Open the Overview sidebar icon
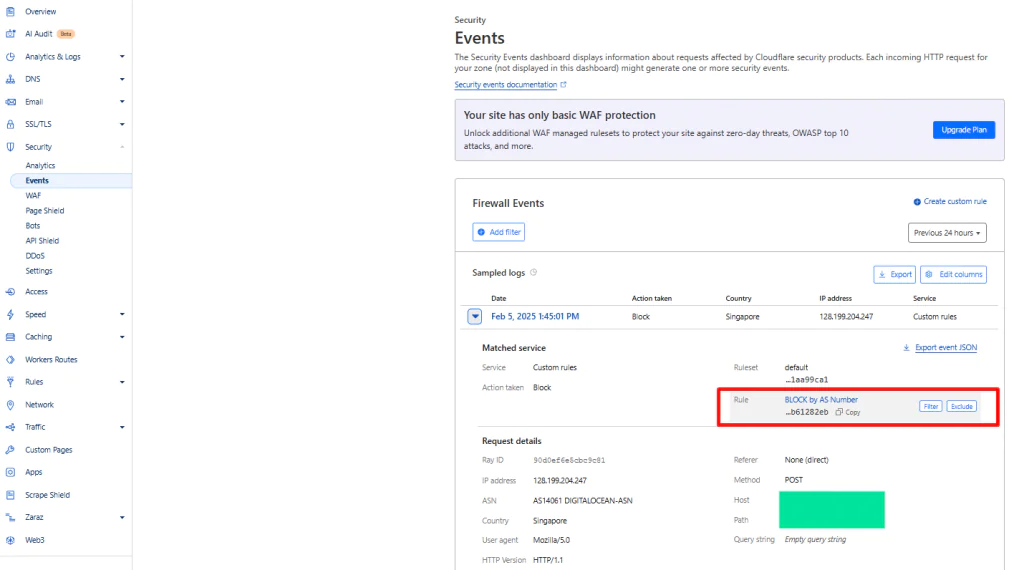Image resolution: width=1024 pixels, height=570 pixels. pyautogui.click(x=10, y=11)
